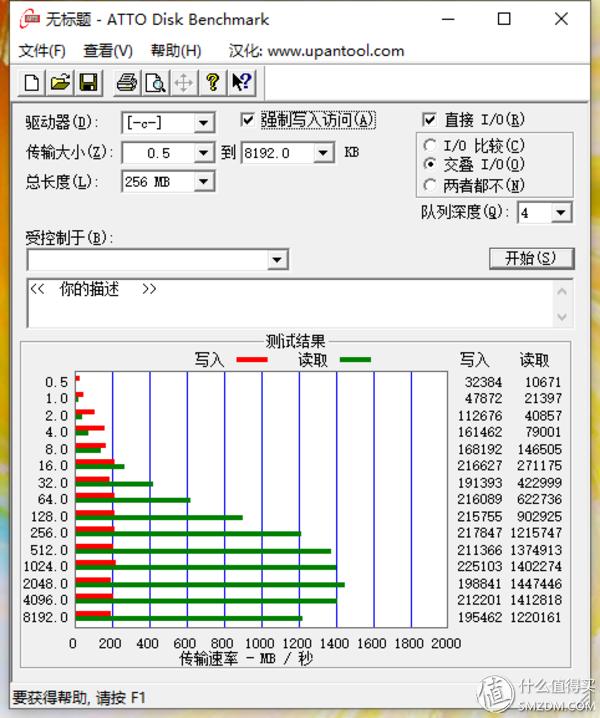This screenshot has width=600, height=718.
Task: Click write value 32384 in 0.5 row
Action: [483, 382]
